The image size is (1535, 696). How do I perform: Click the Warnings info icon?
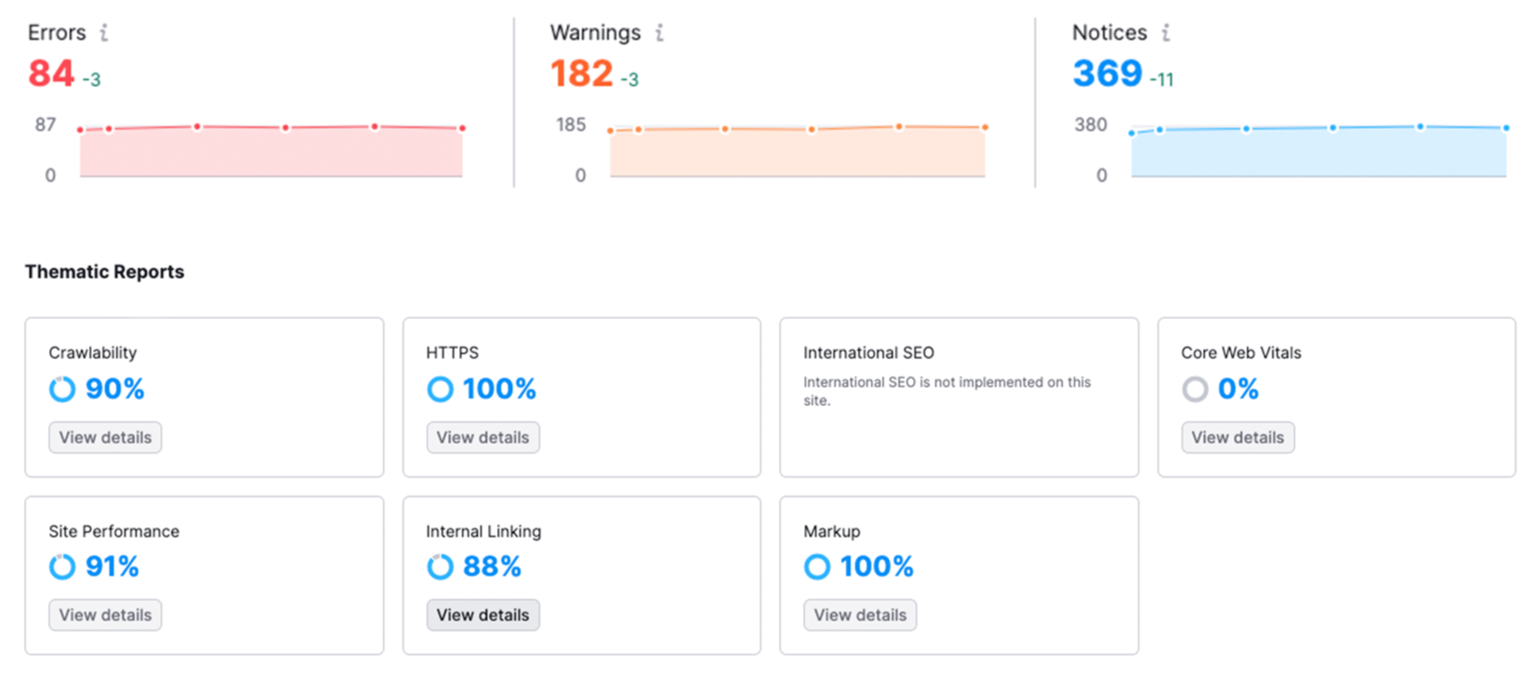(x=659, y=33)
